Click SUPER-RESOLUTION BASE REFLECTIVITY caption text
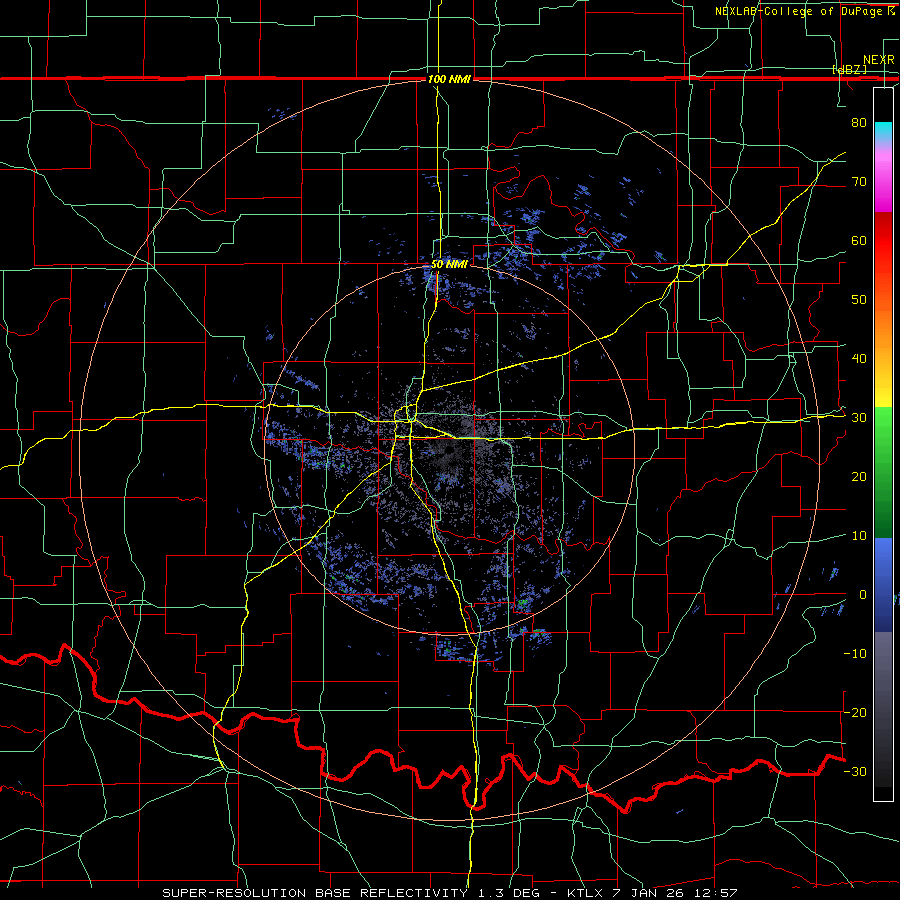The width and height of the screenshot is (900, 900). click(x=315, y=893)
